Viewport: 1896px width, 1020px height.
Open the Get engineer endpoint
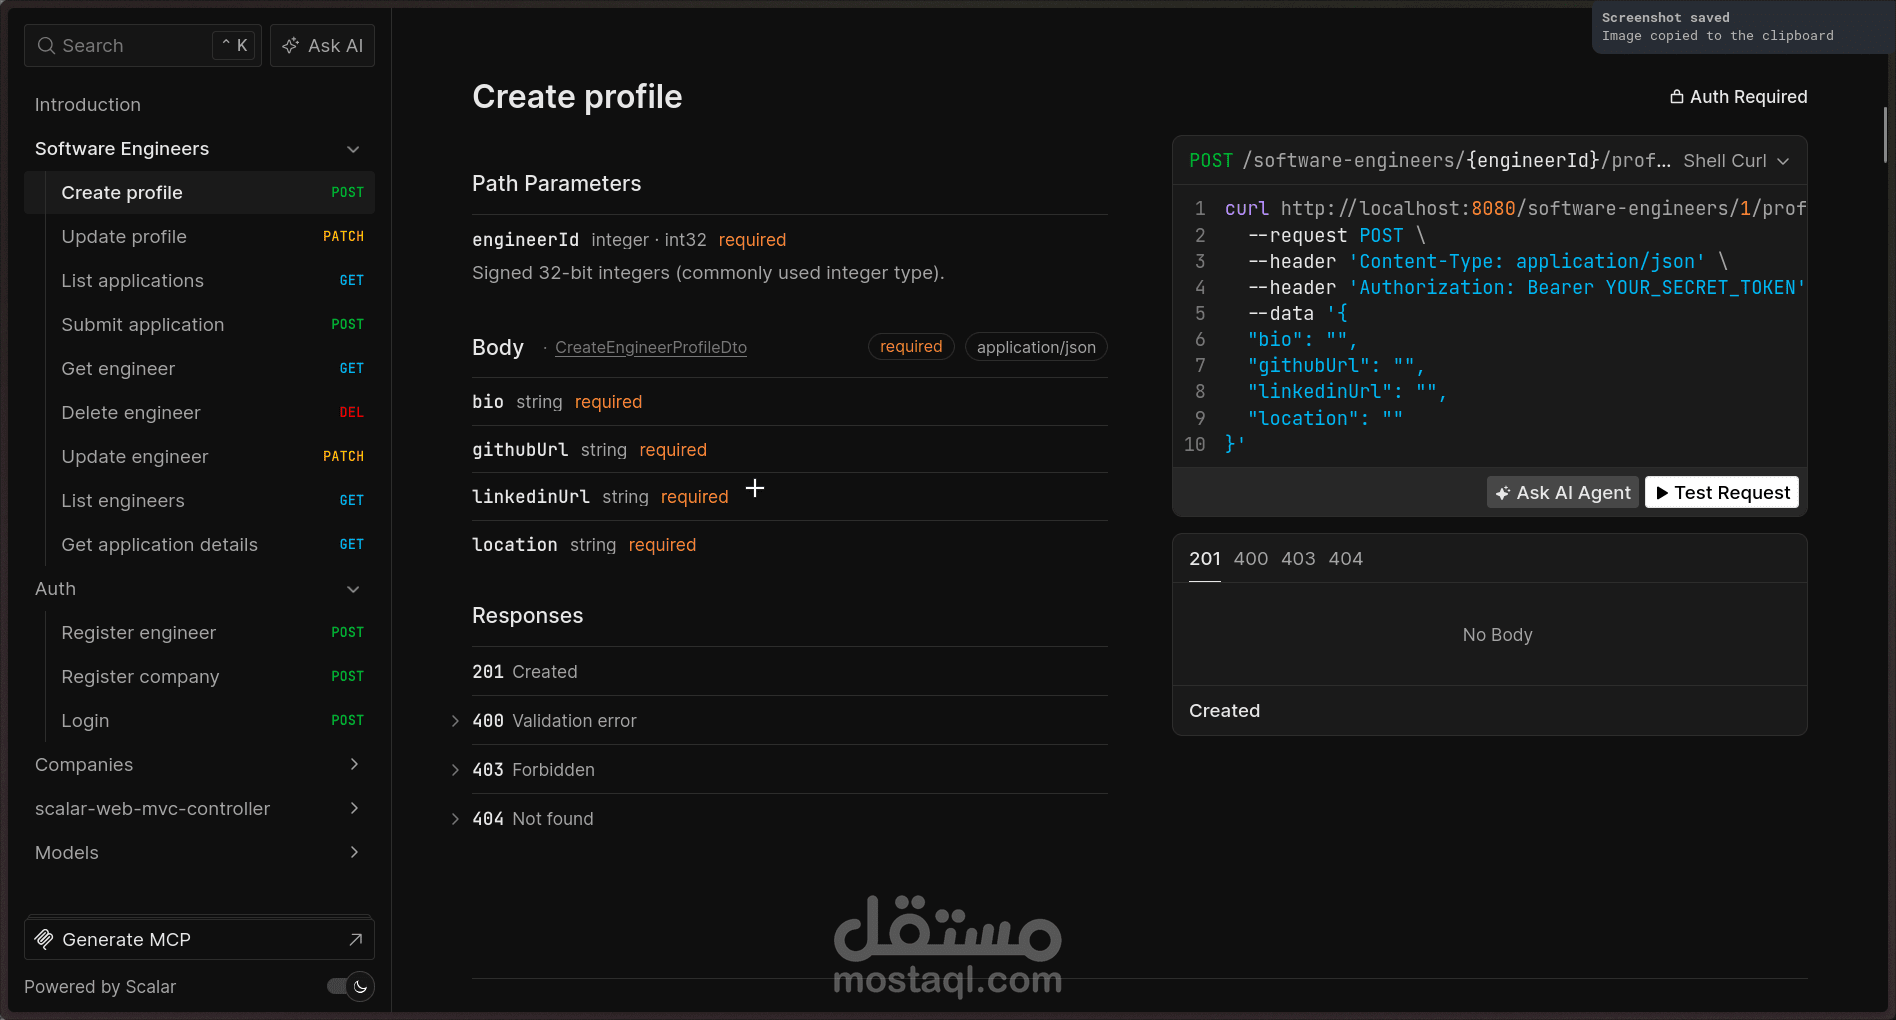(200, 369)
